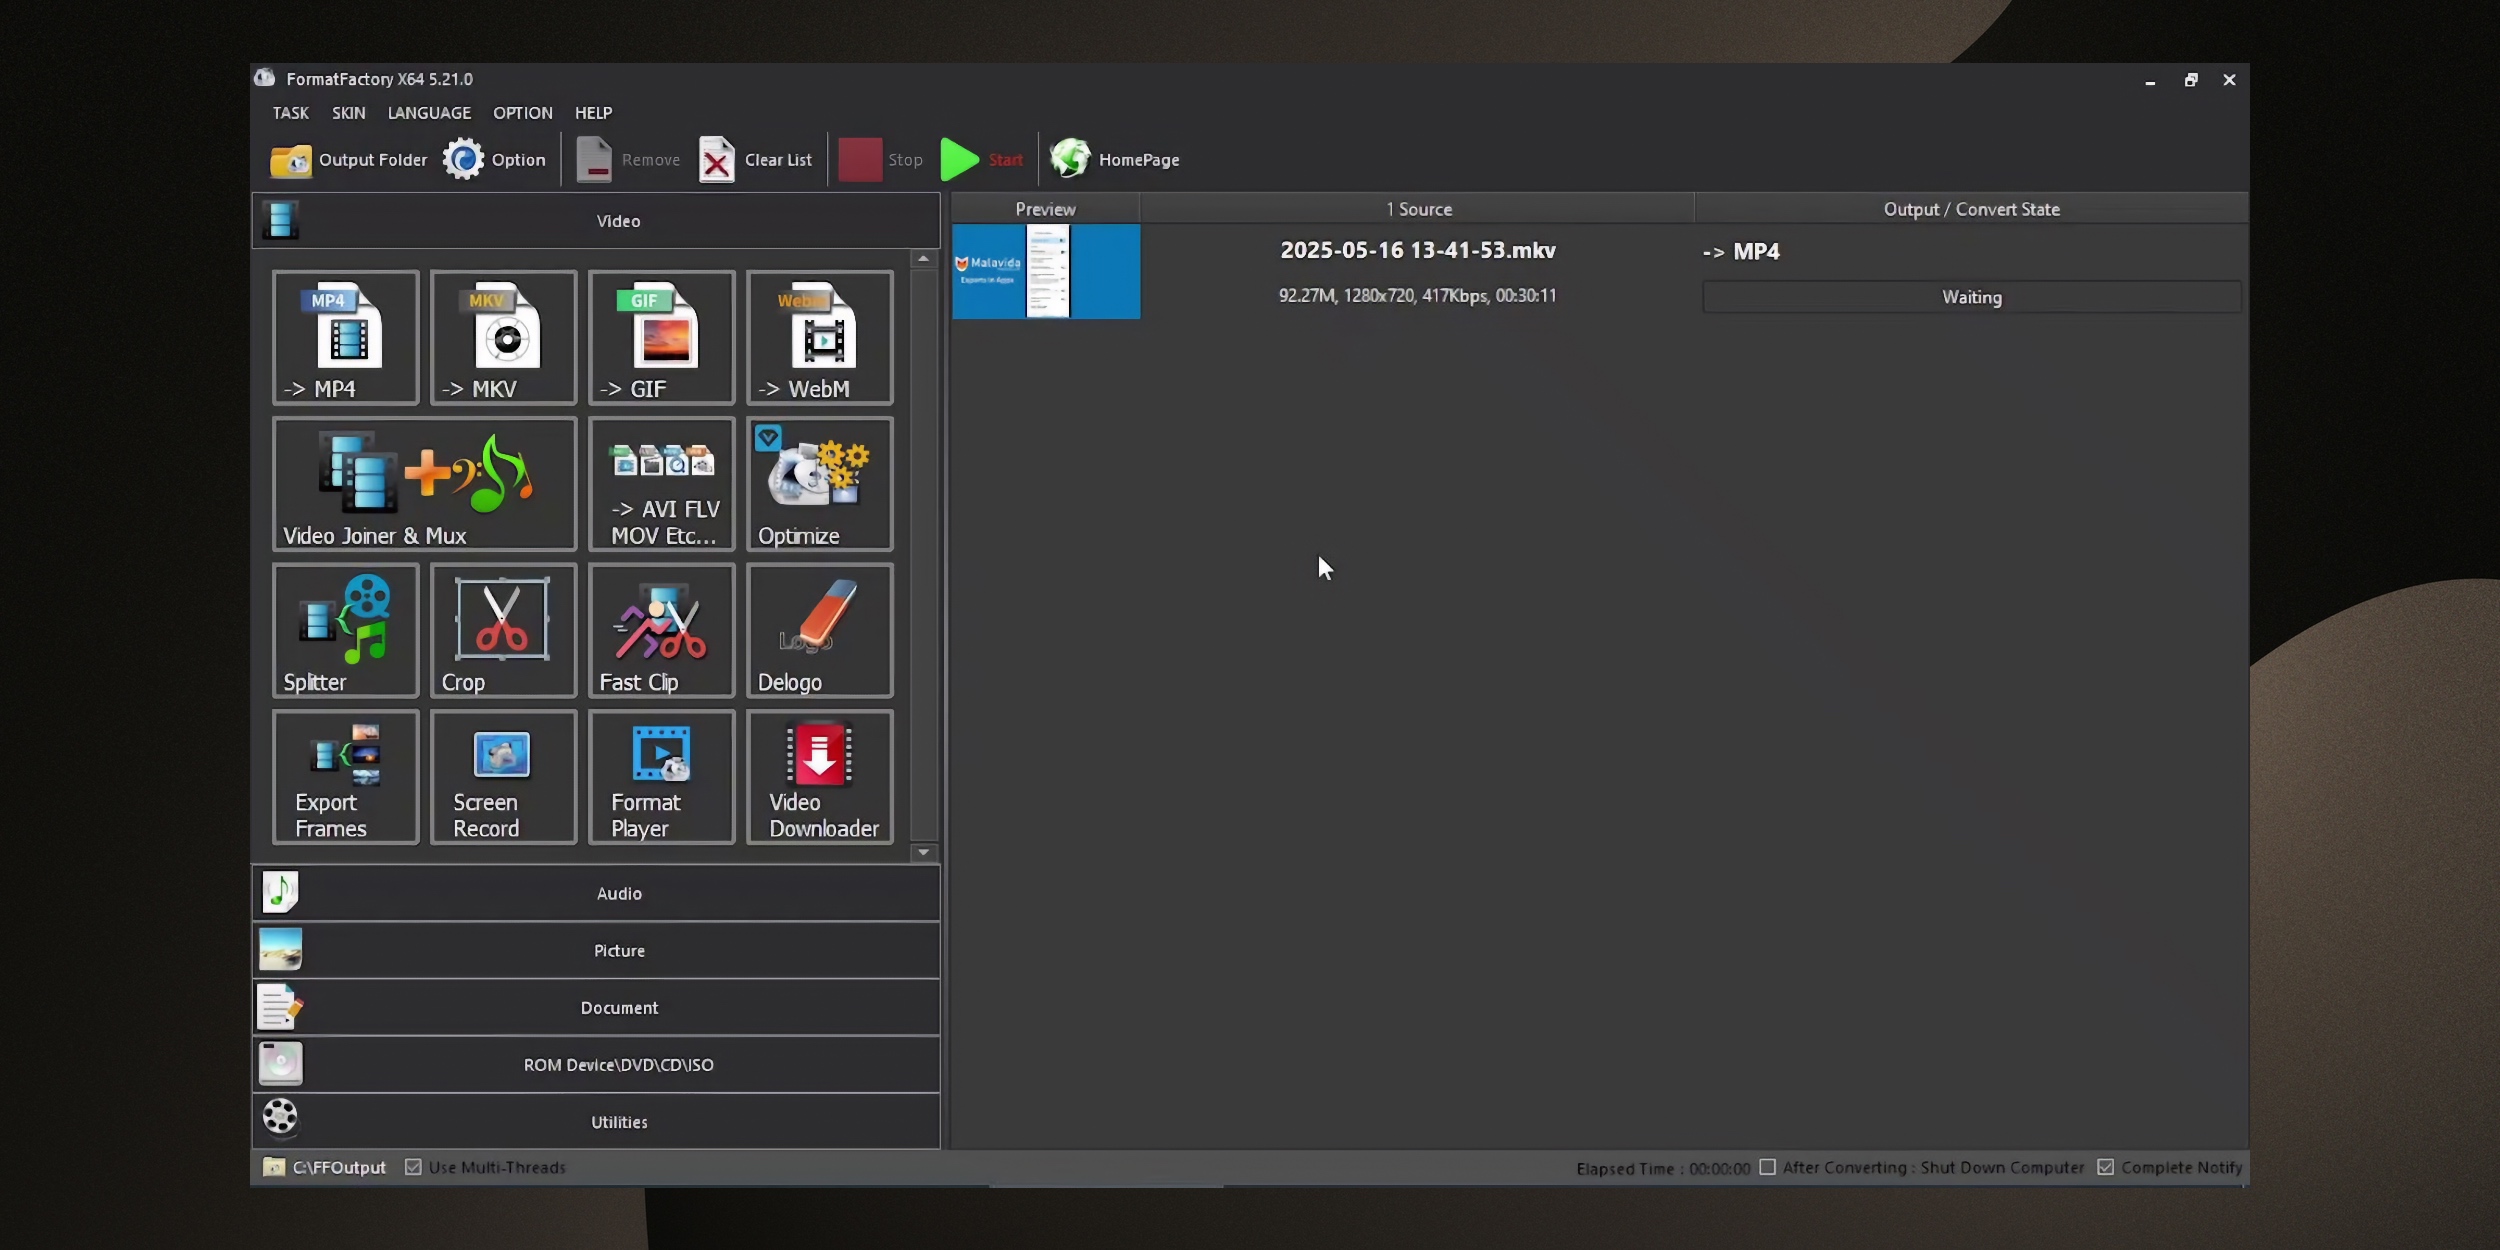Click the preview thumbnail of the queued video
The height and width of the screenshot is (1250, 2500).
(x=1046, y=272)
